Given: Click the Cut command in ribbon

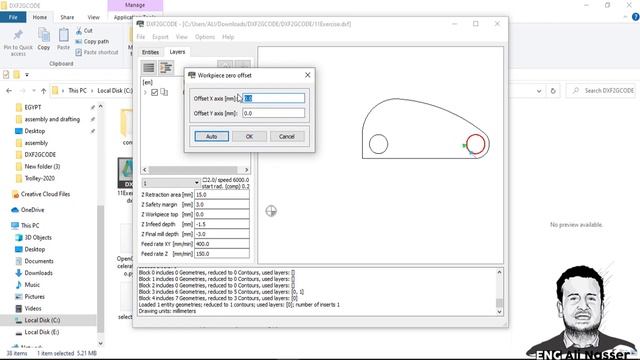Looking at the screenshot, I should point(84,31).
